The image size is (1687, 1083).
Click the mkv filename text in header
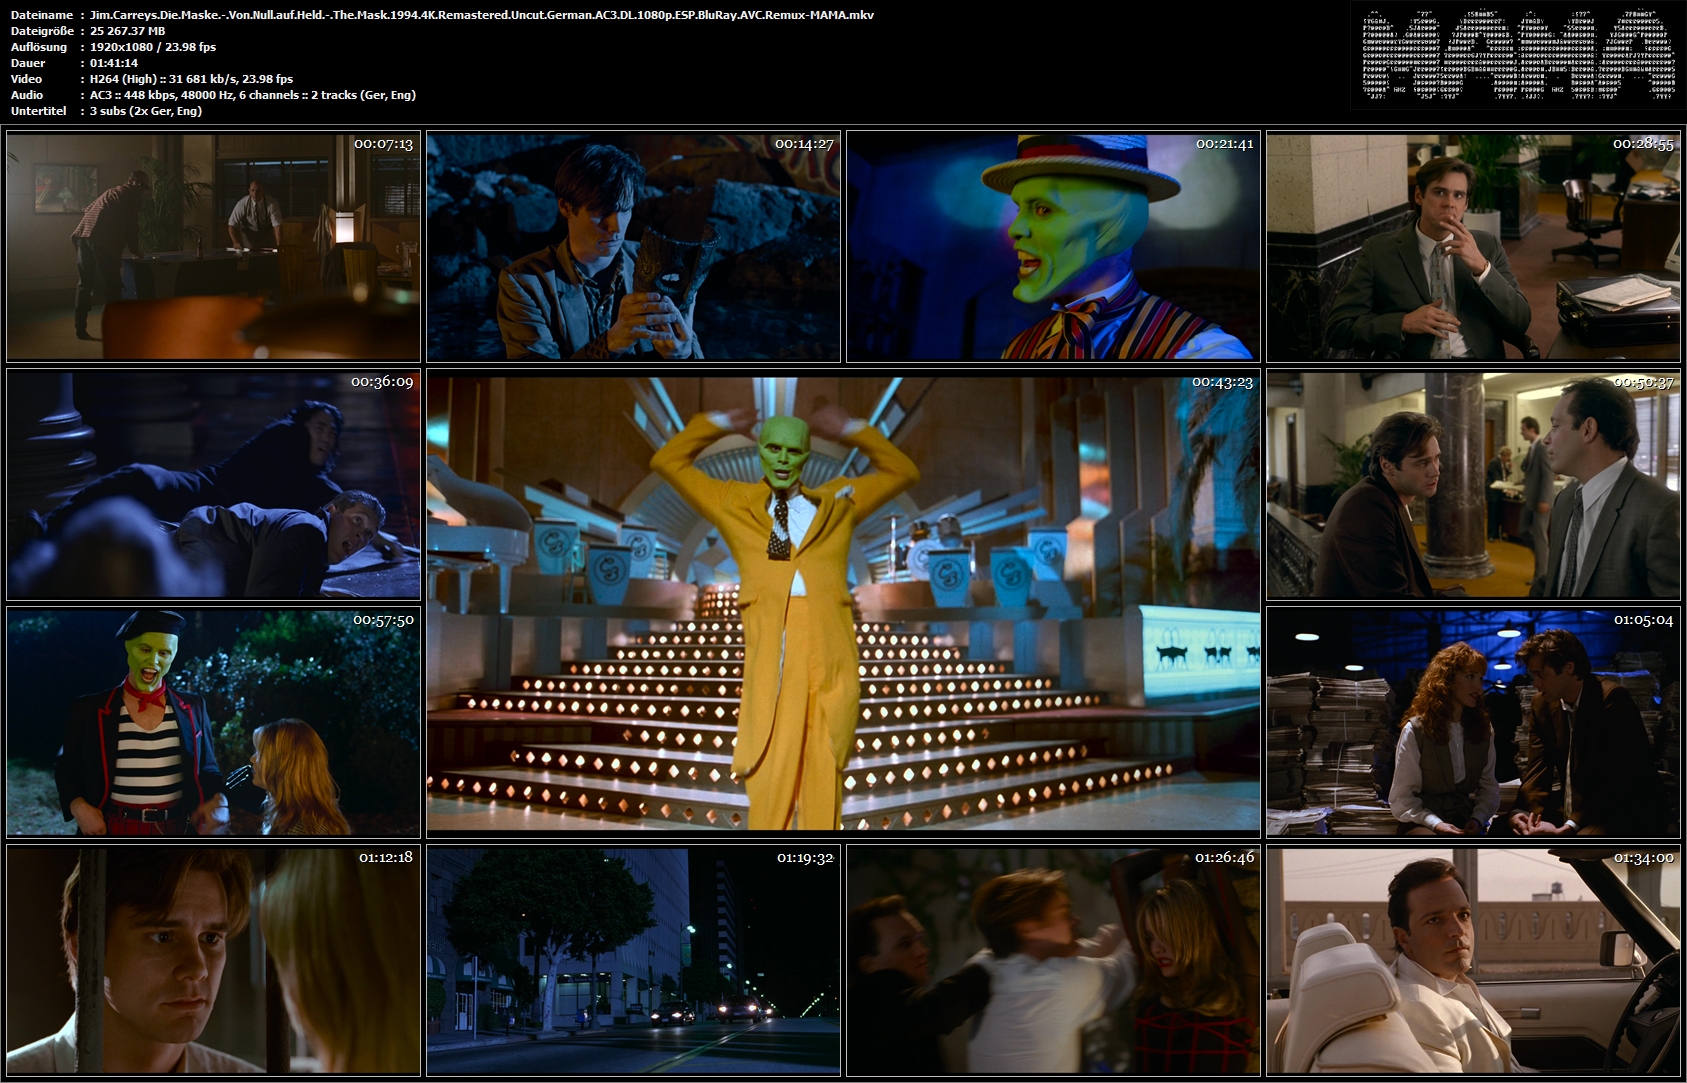tap(482, 15)
